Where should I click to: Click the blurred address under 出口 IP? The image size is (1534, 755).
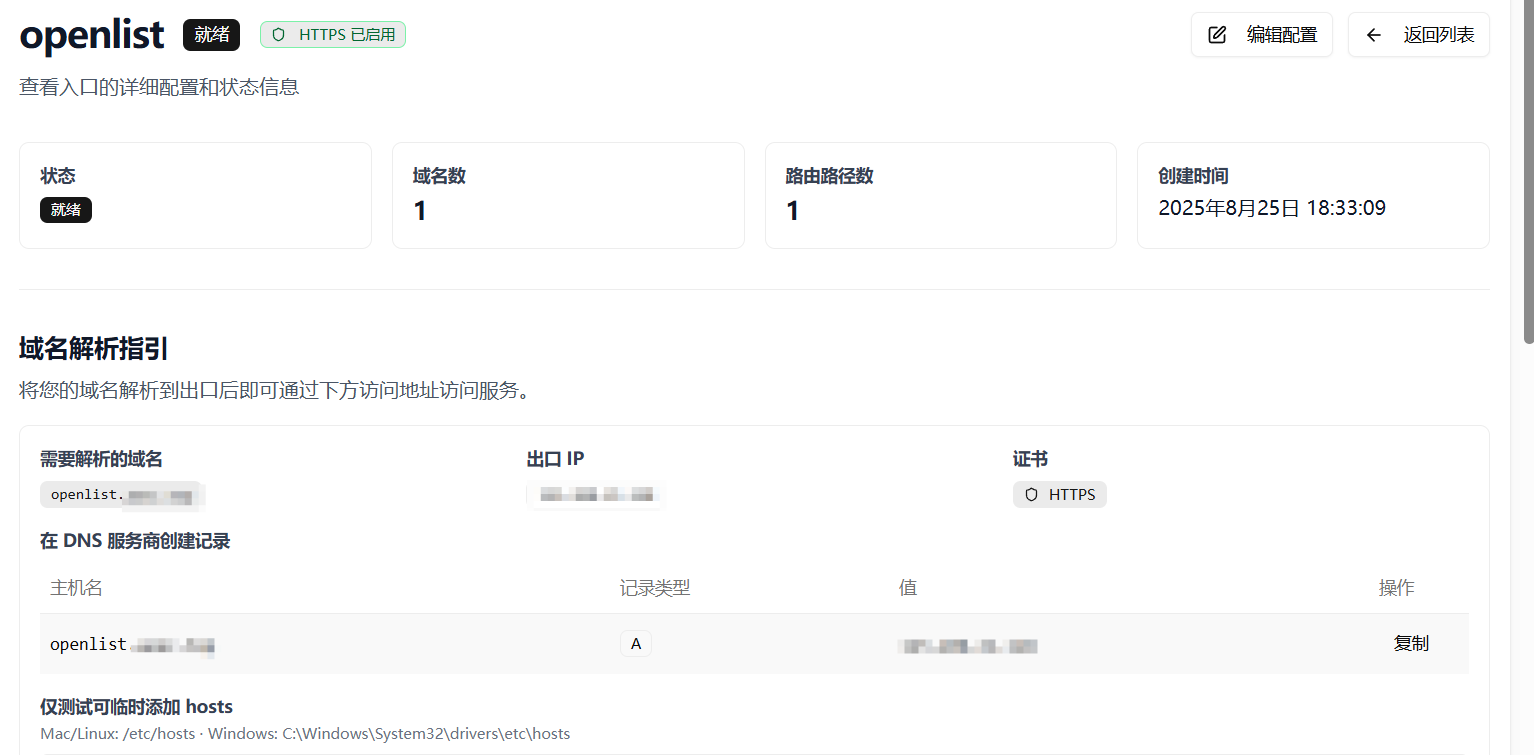[596, 494]
